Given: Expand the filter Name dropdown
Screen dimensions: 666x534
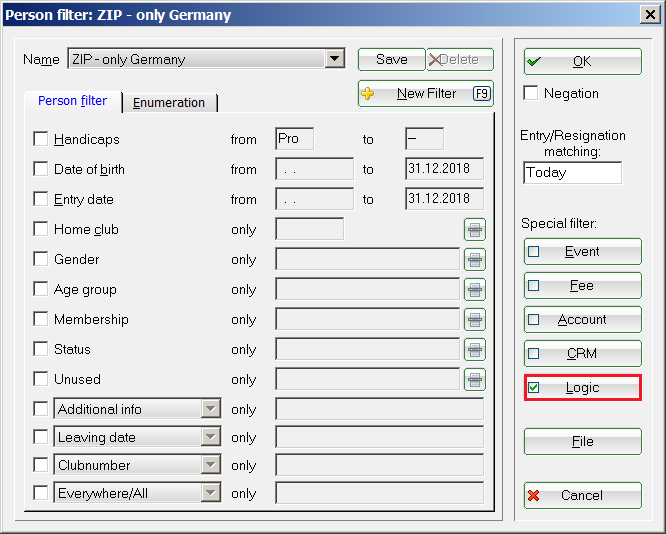Looking at the screenshot, I should click(x=335, y=60).
